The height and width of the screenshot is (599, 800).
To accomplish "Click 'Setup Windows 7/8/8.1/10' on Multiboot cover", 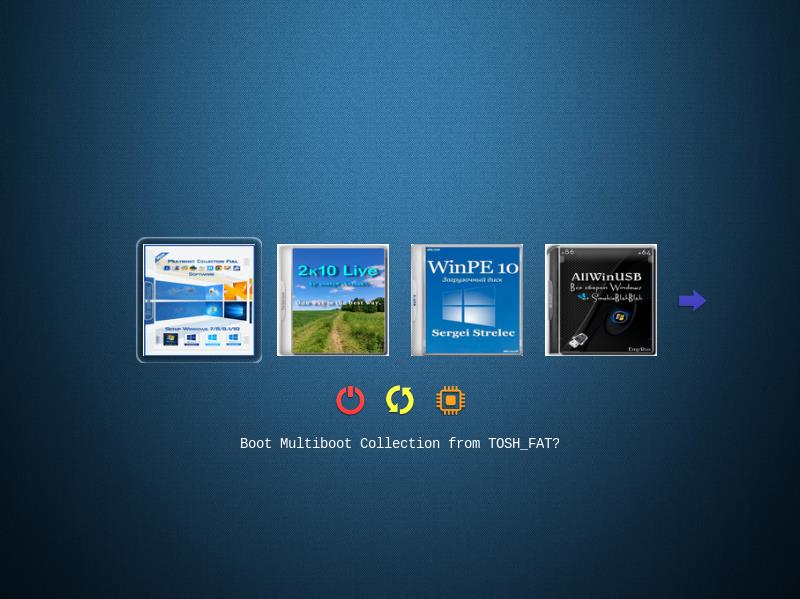I will [204, 328].
